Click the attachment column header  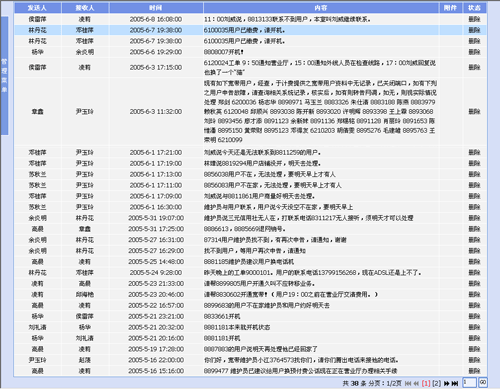[x=451, y=8]
